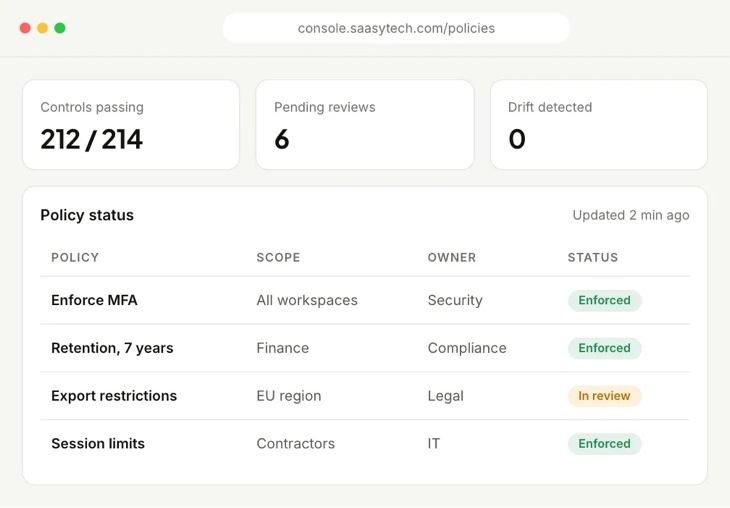Click the Pending reviews label

pos(324,107)
